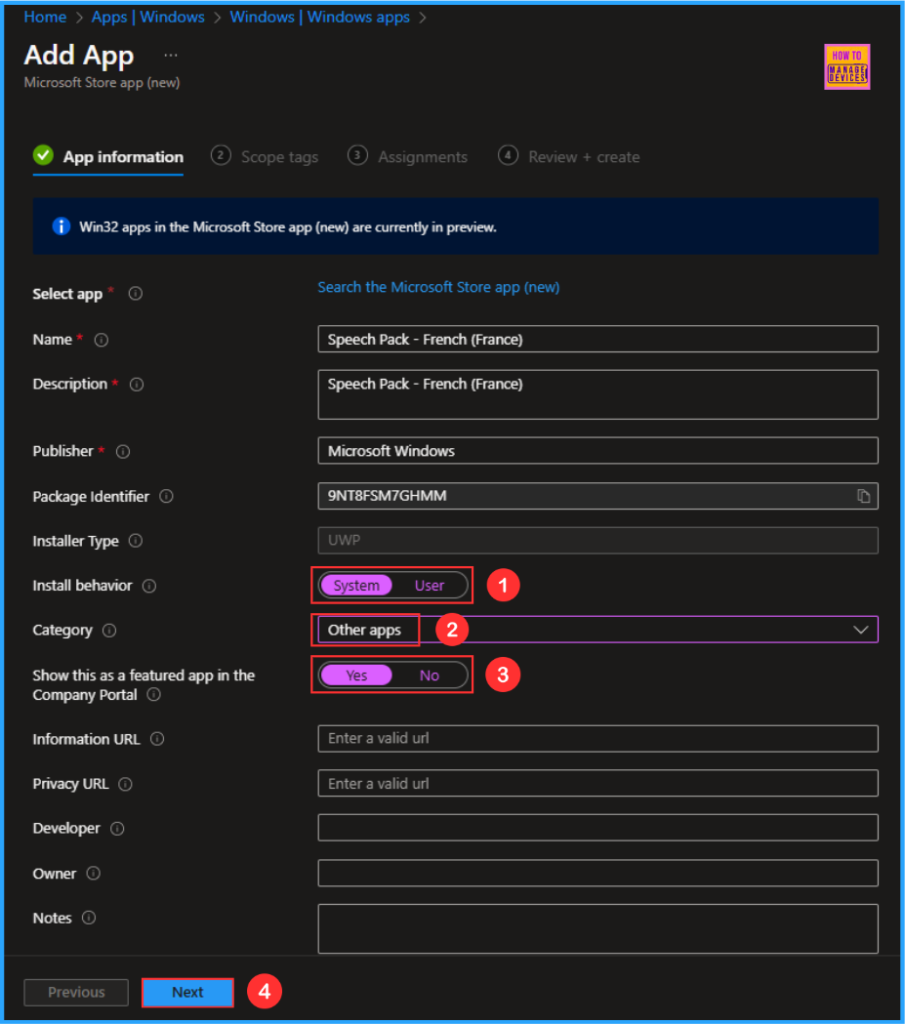Click the Select app info icon
Image resolution: width=905 pixels, height=1024 pixels.
[135, 294]
